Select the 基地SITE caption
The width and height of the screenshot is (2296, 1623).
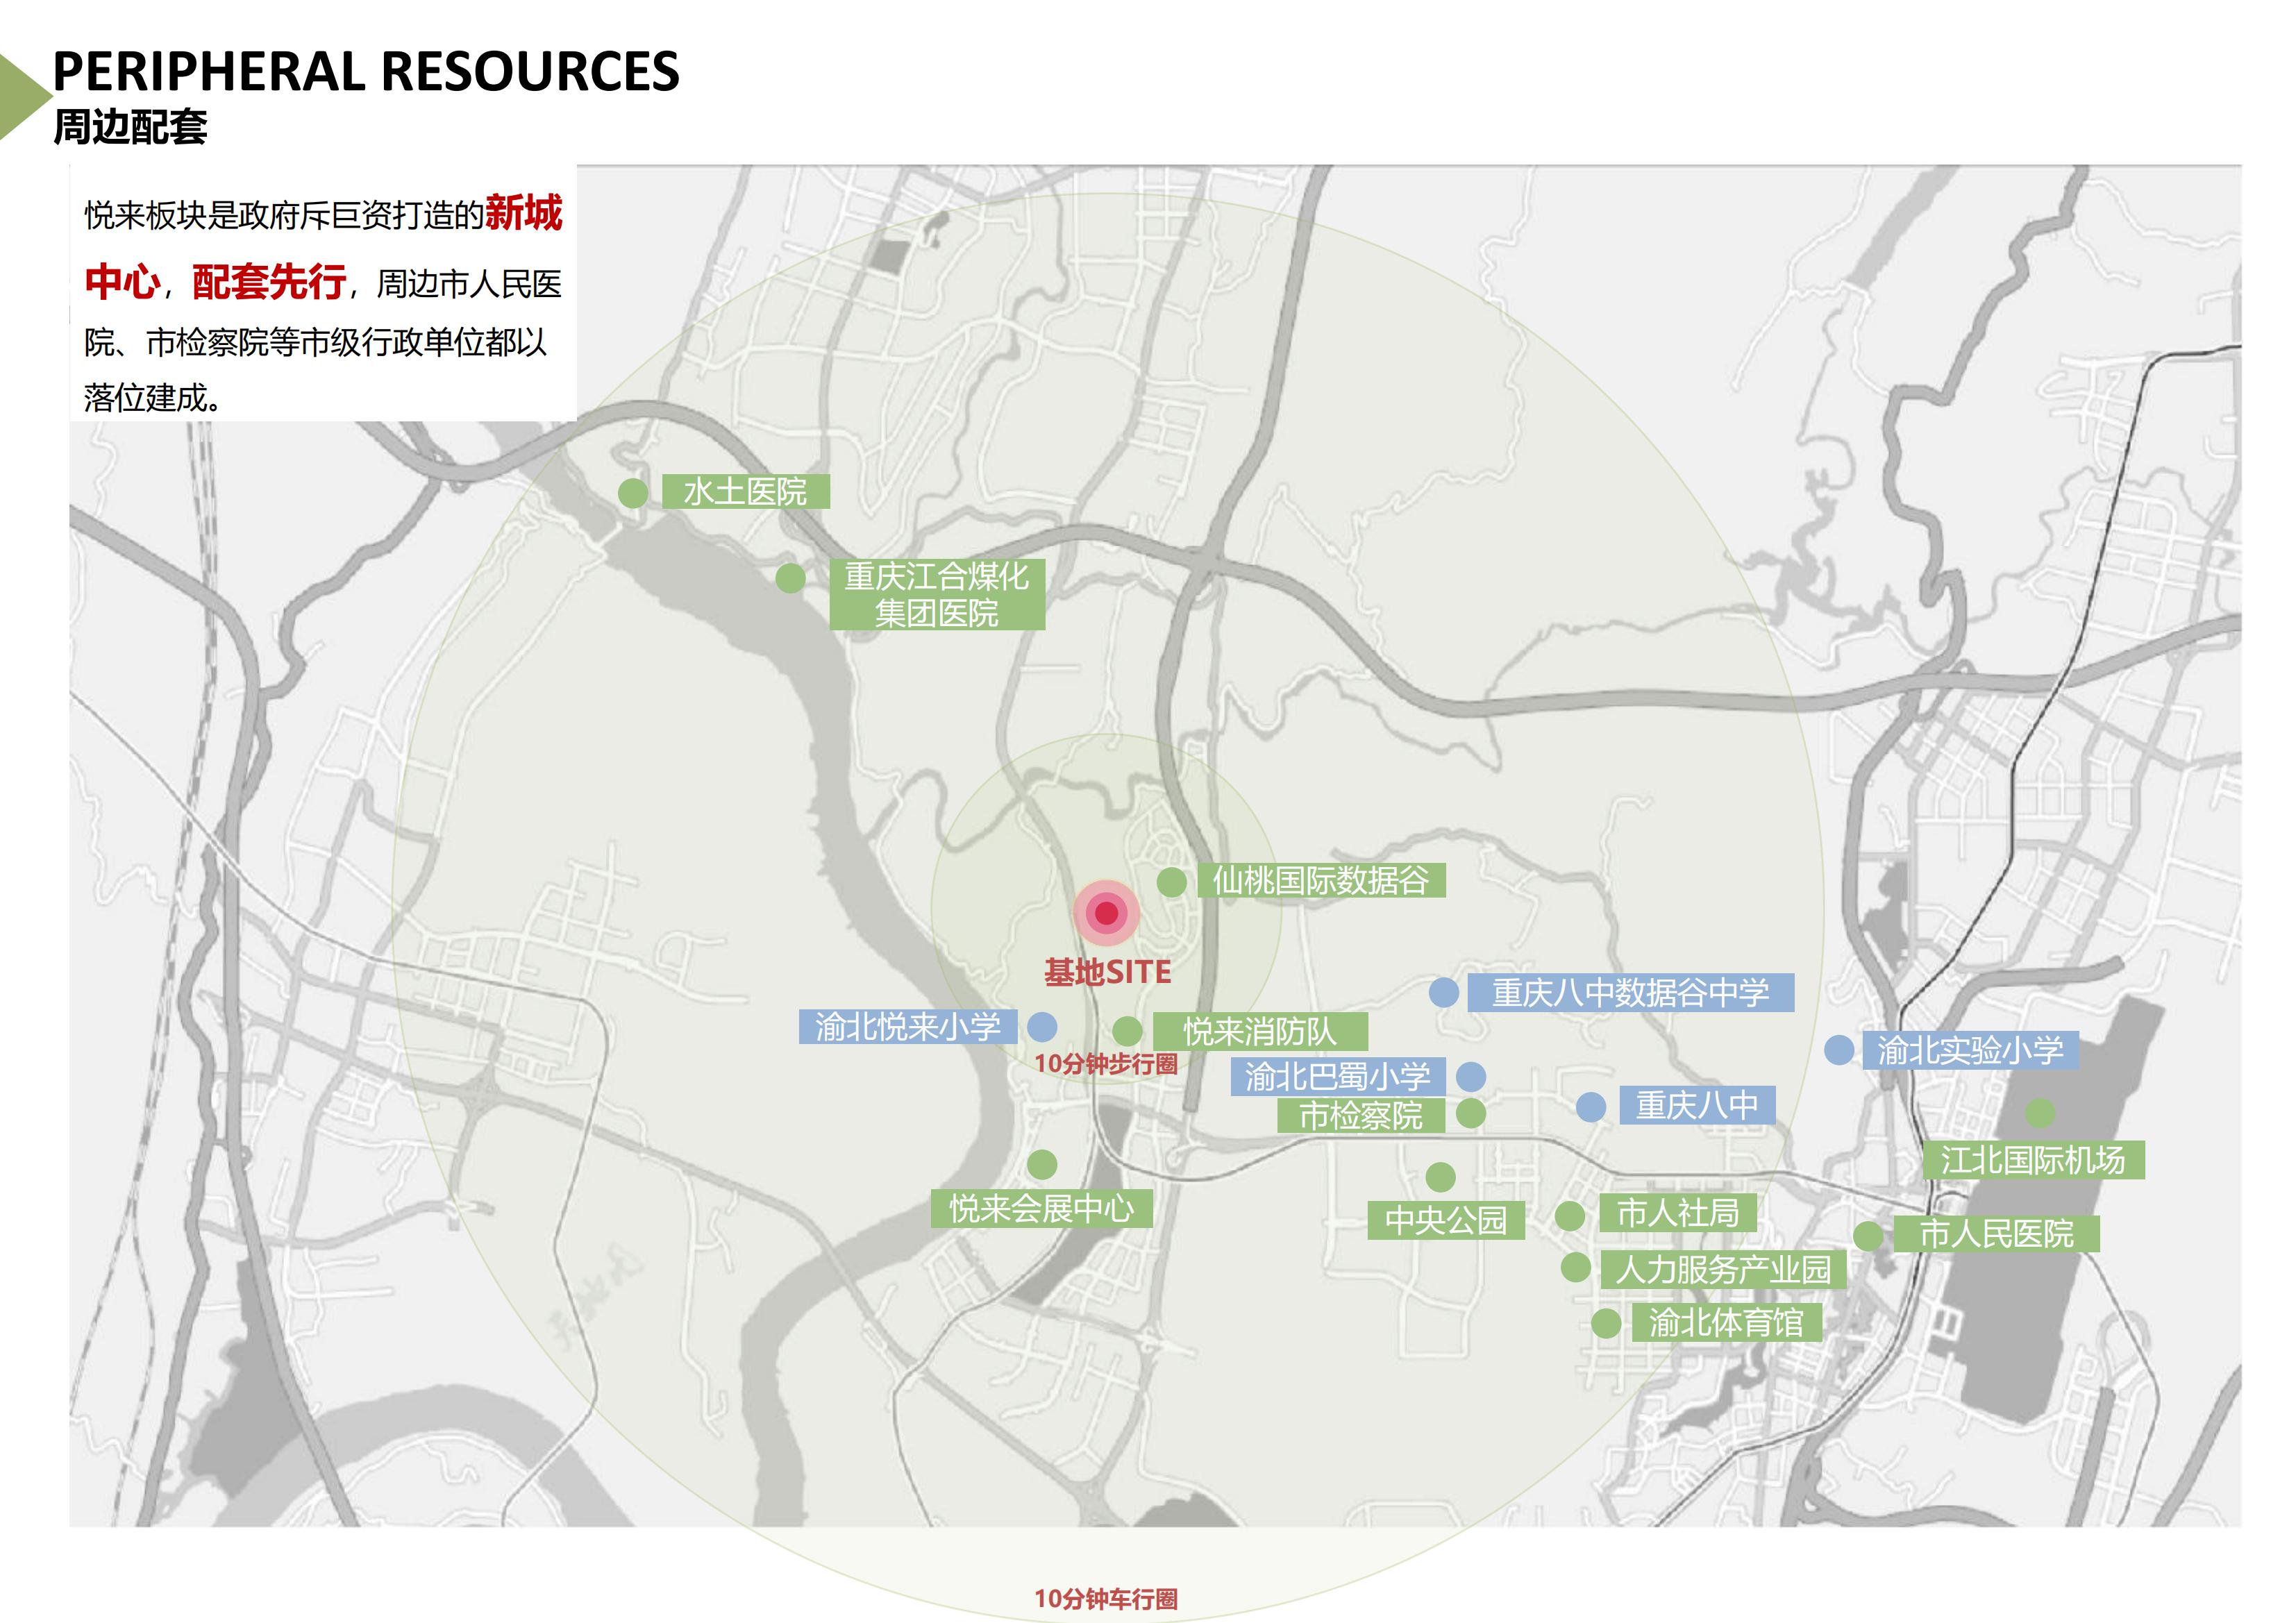(x=1107, y=972)
